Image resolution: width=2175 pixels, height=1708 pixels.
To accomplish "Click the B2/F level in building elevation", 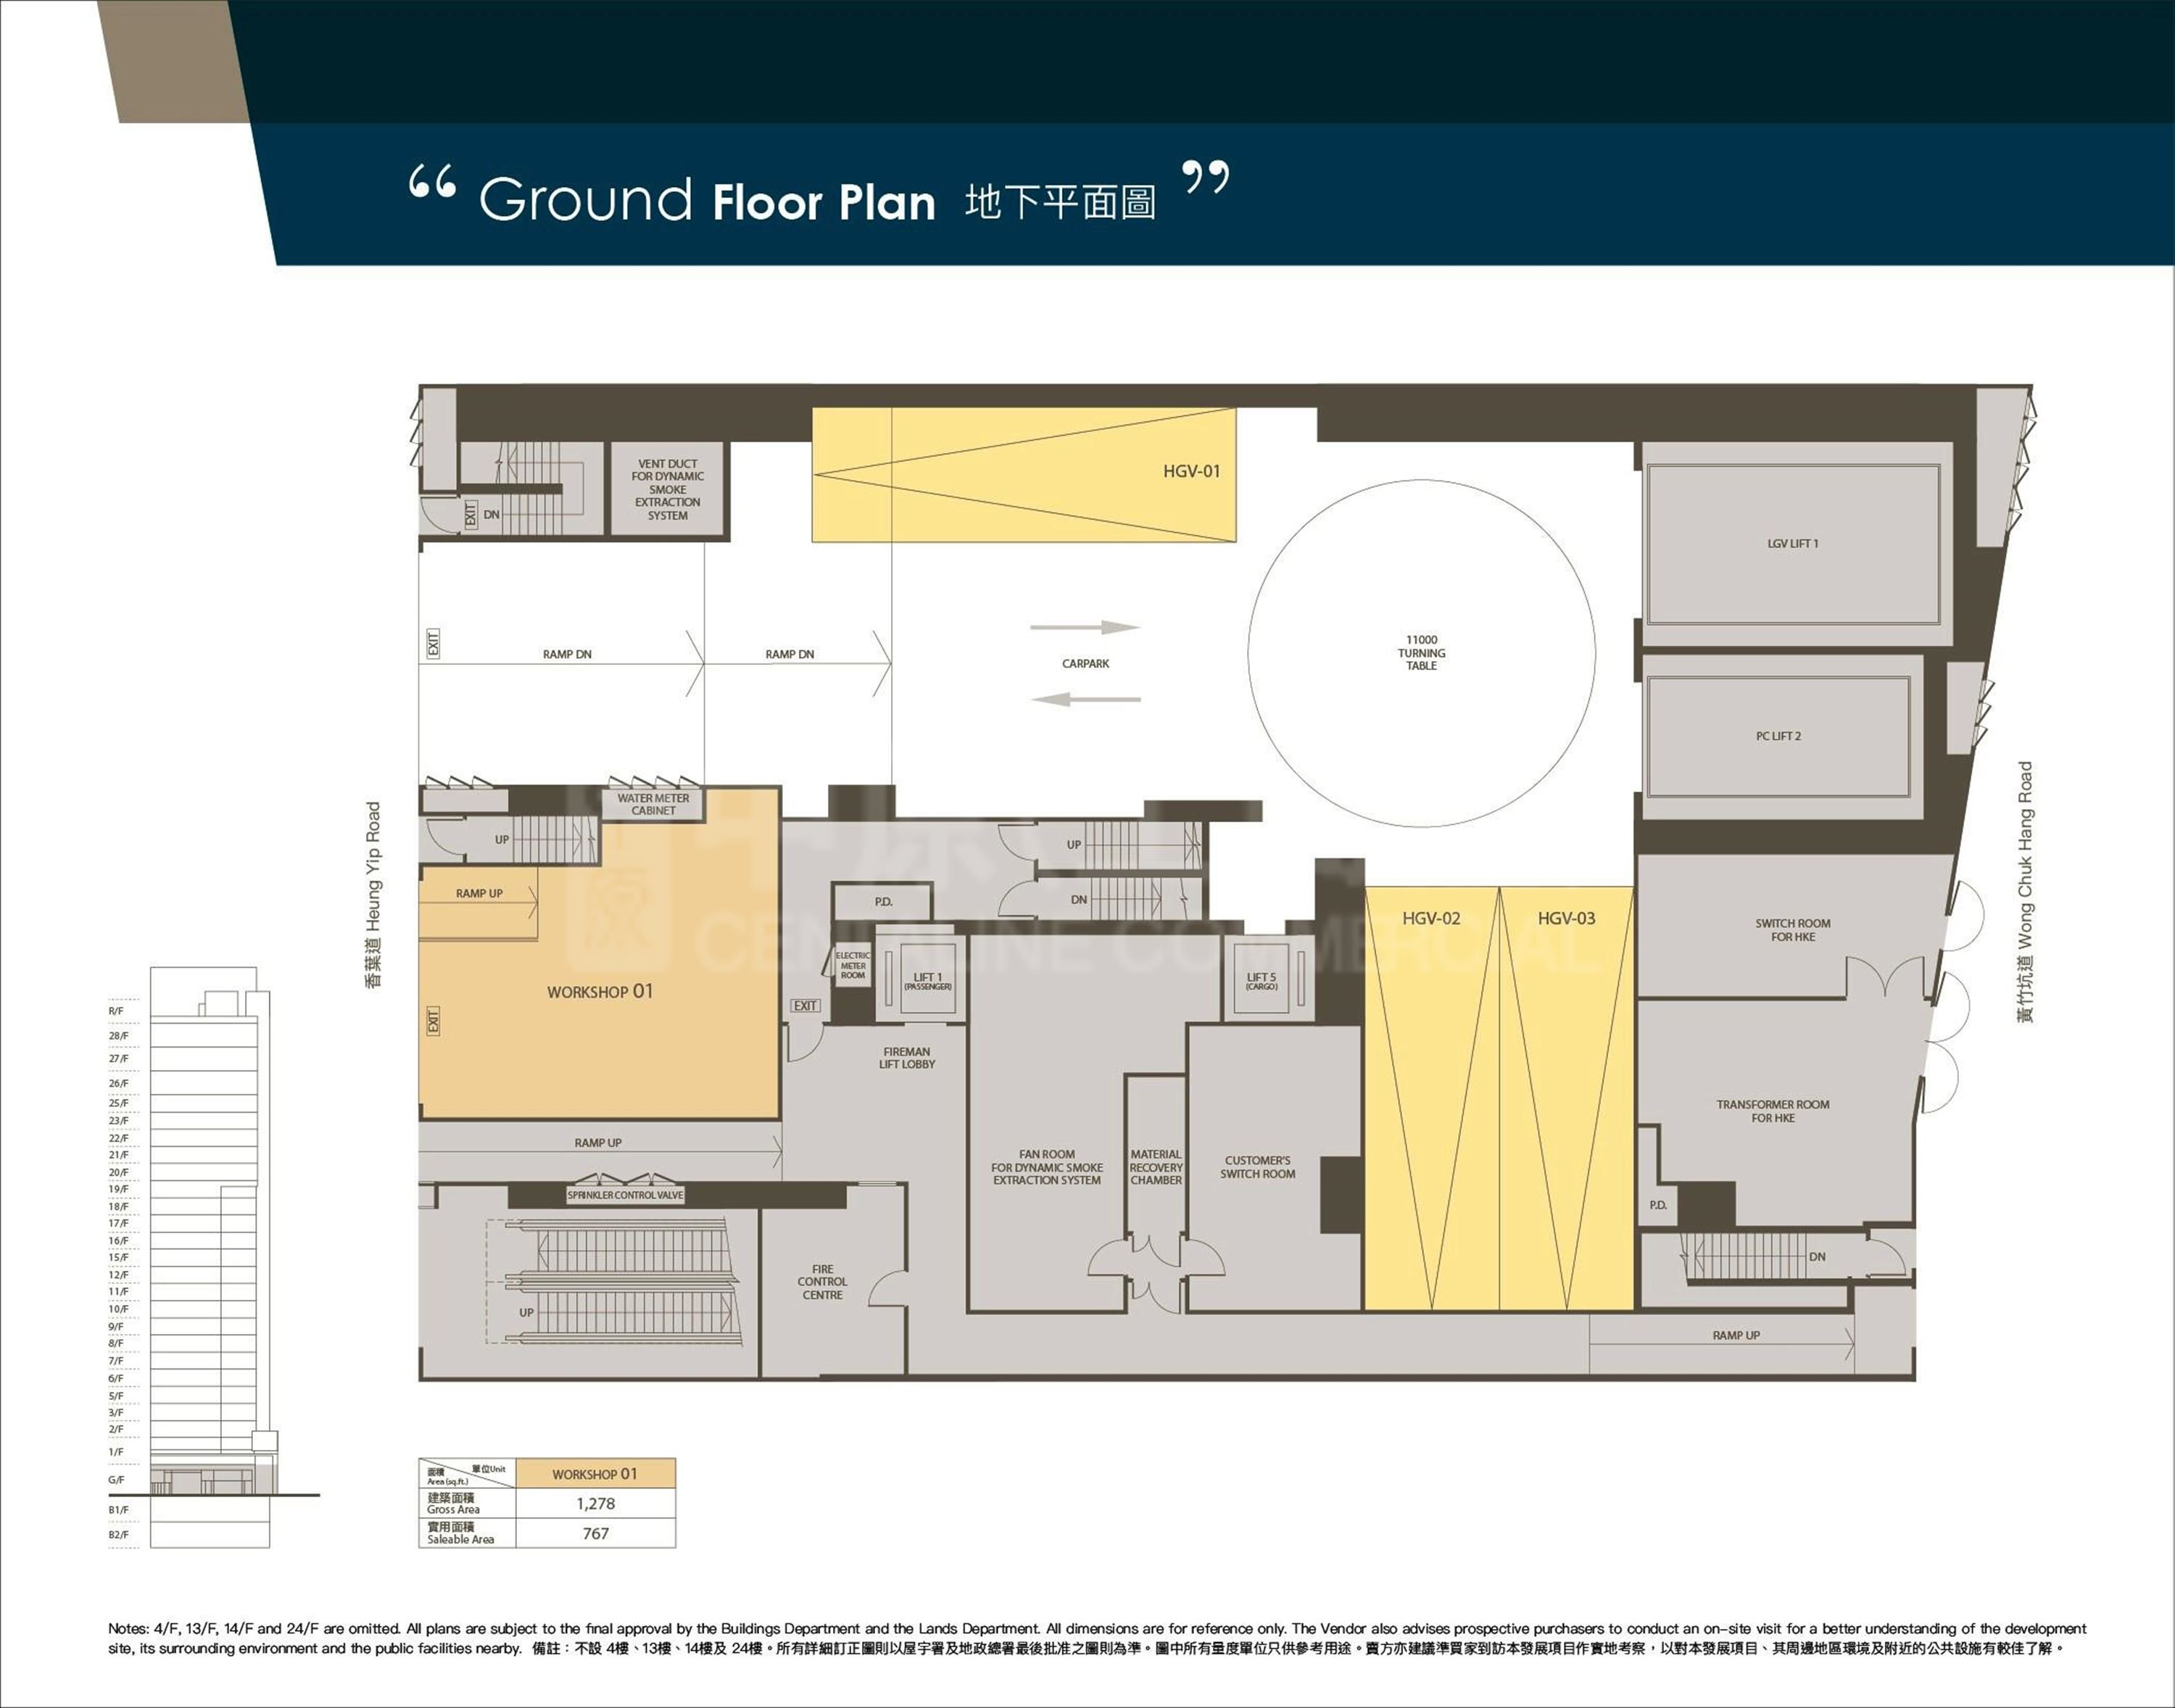I will (x=119, y=1535).
